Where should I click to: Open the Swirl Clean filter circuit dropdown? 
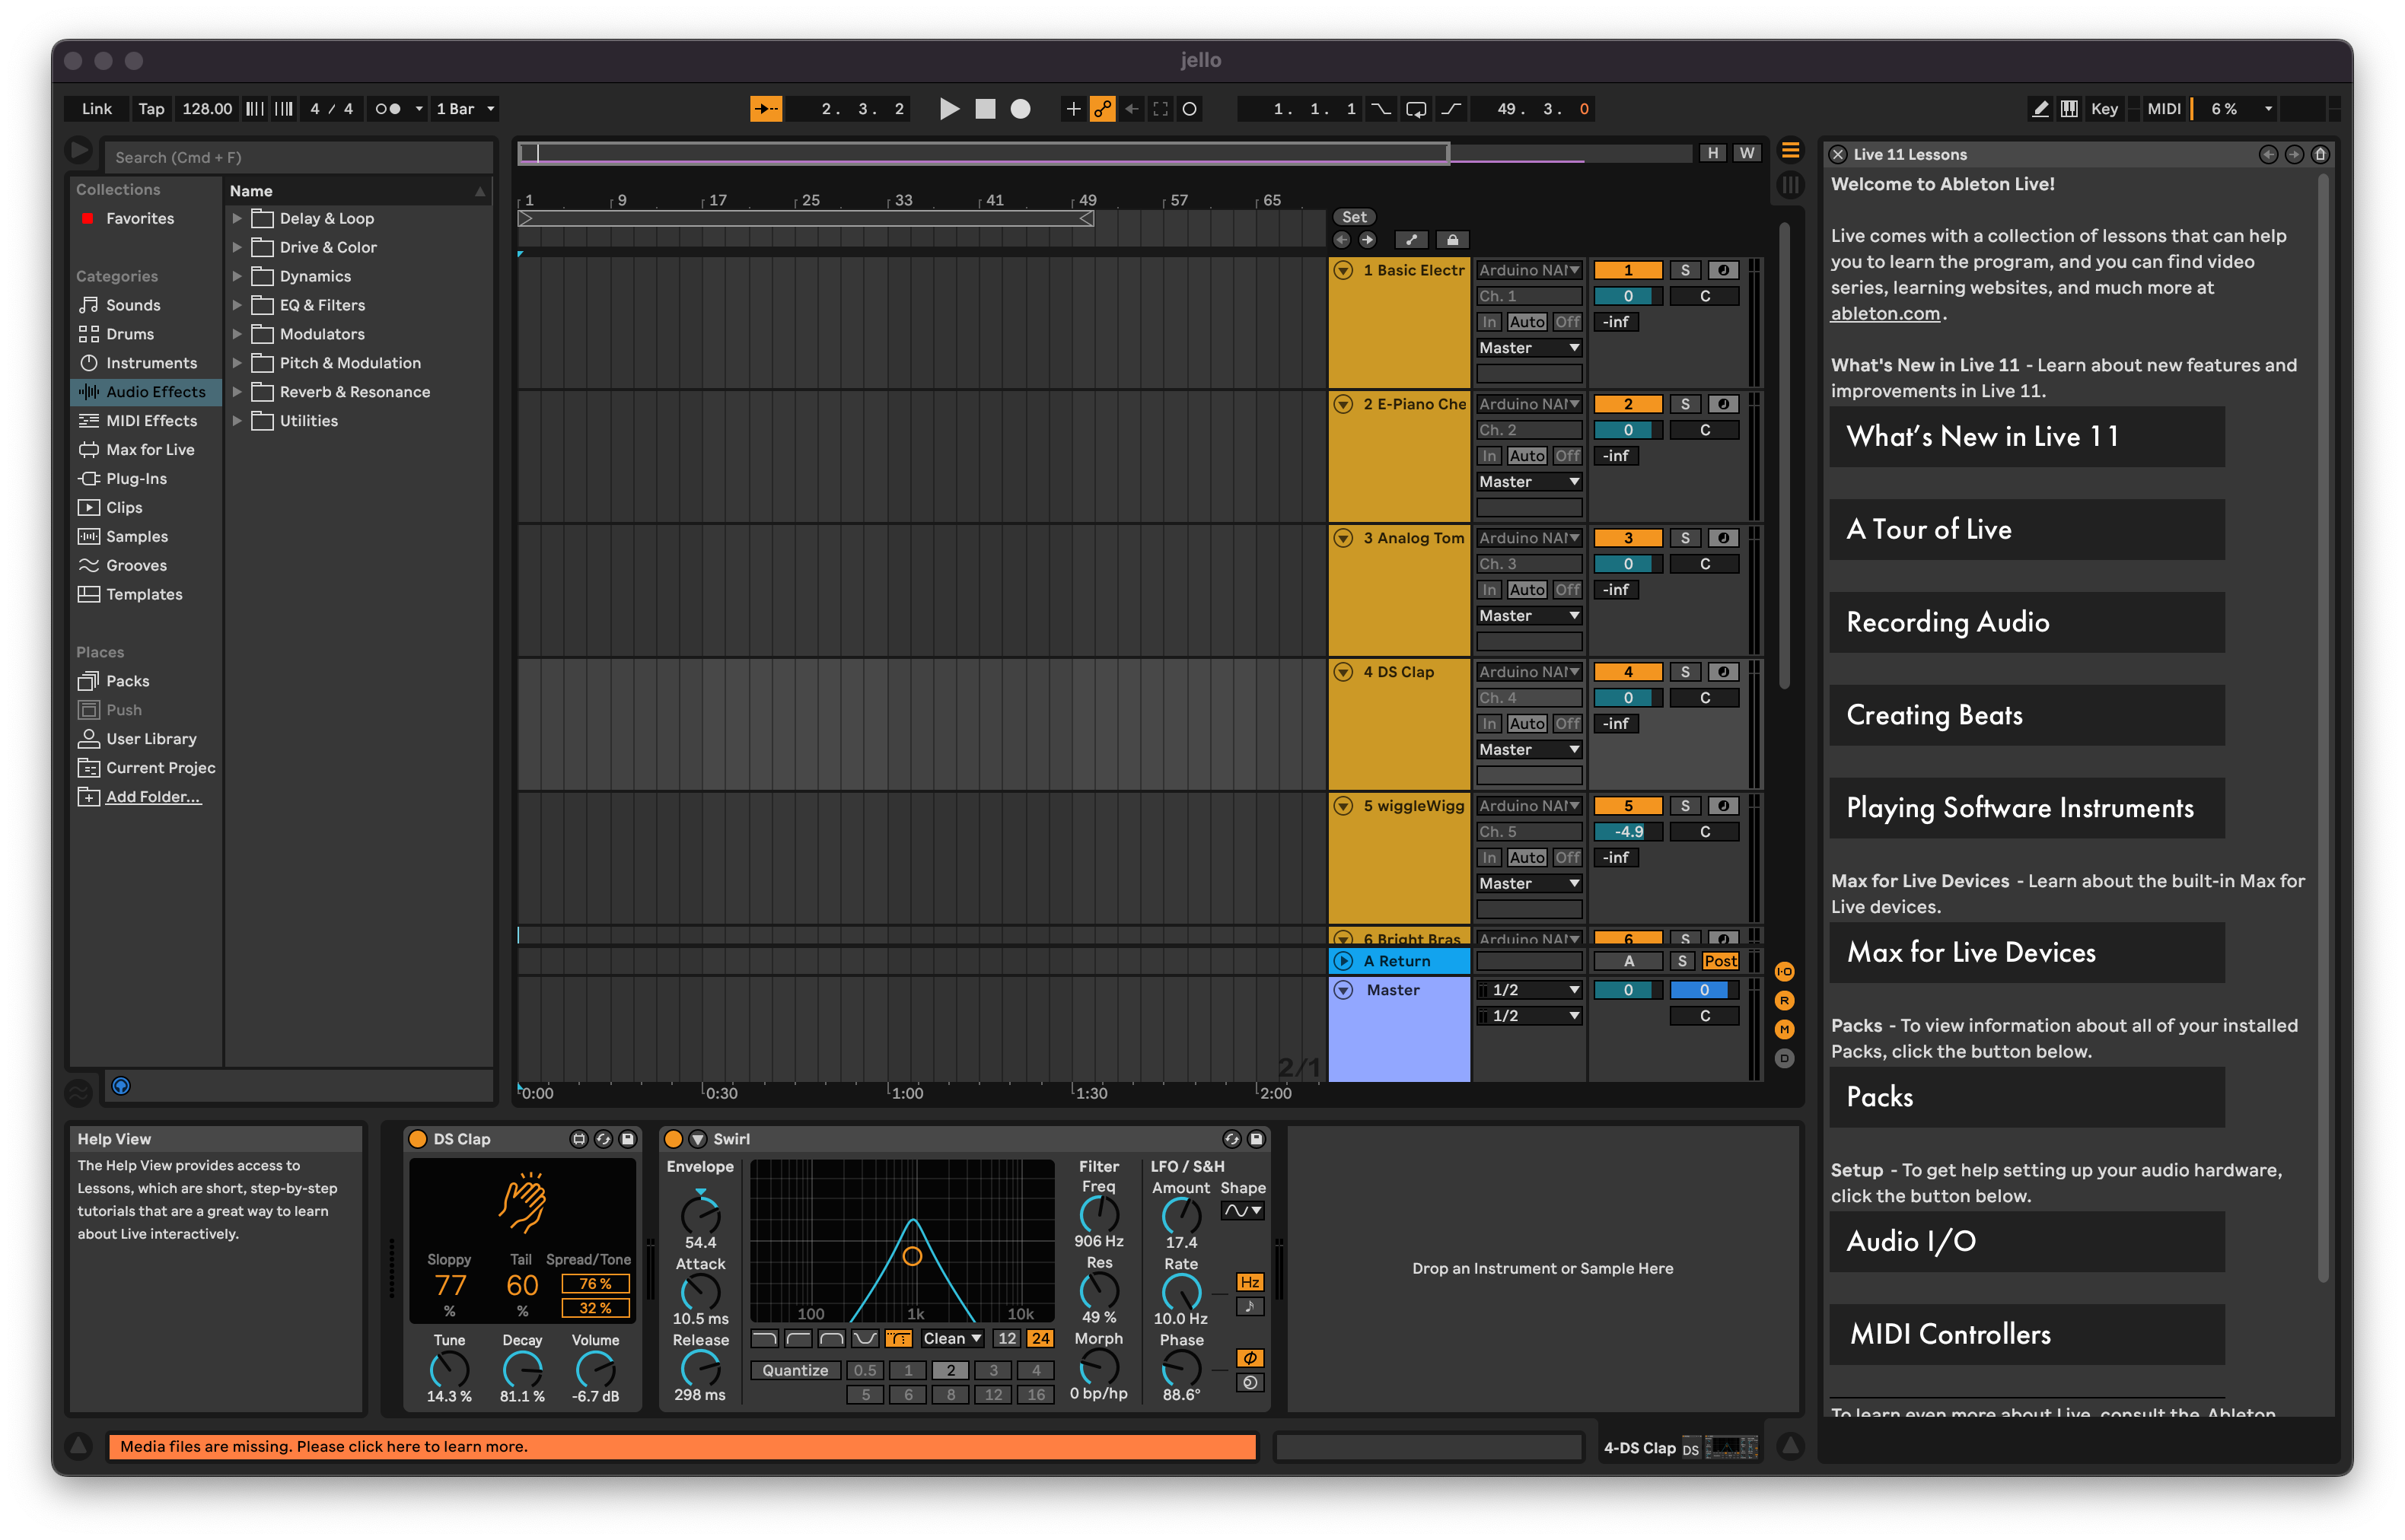click(x=951, y=1339)
